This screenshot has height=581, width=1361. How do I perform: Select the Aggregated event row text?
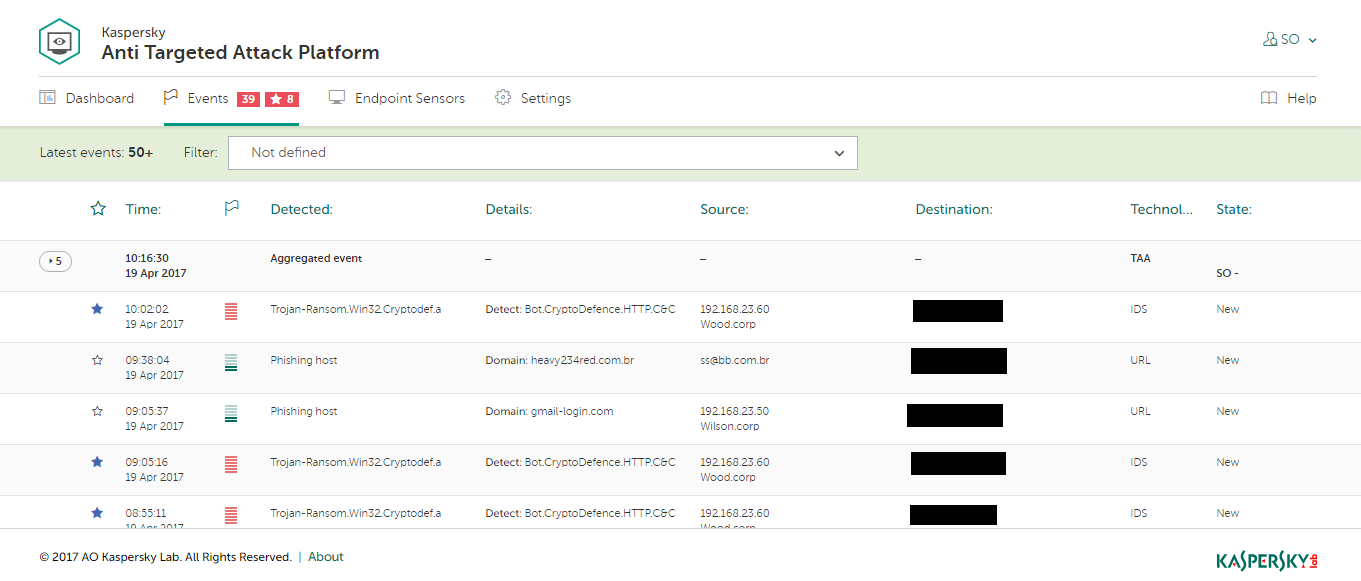click(316, 258)
